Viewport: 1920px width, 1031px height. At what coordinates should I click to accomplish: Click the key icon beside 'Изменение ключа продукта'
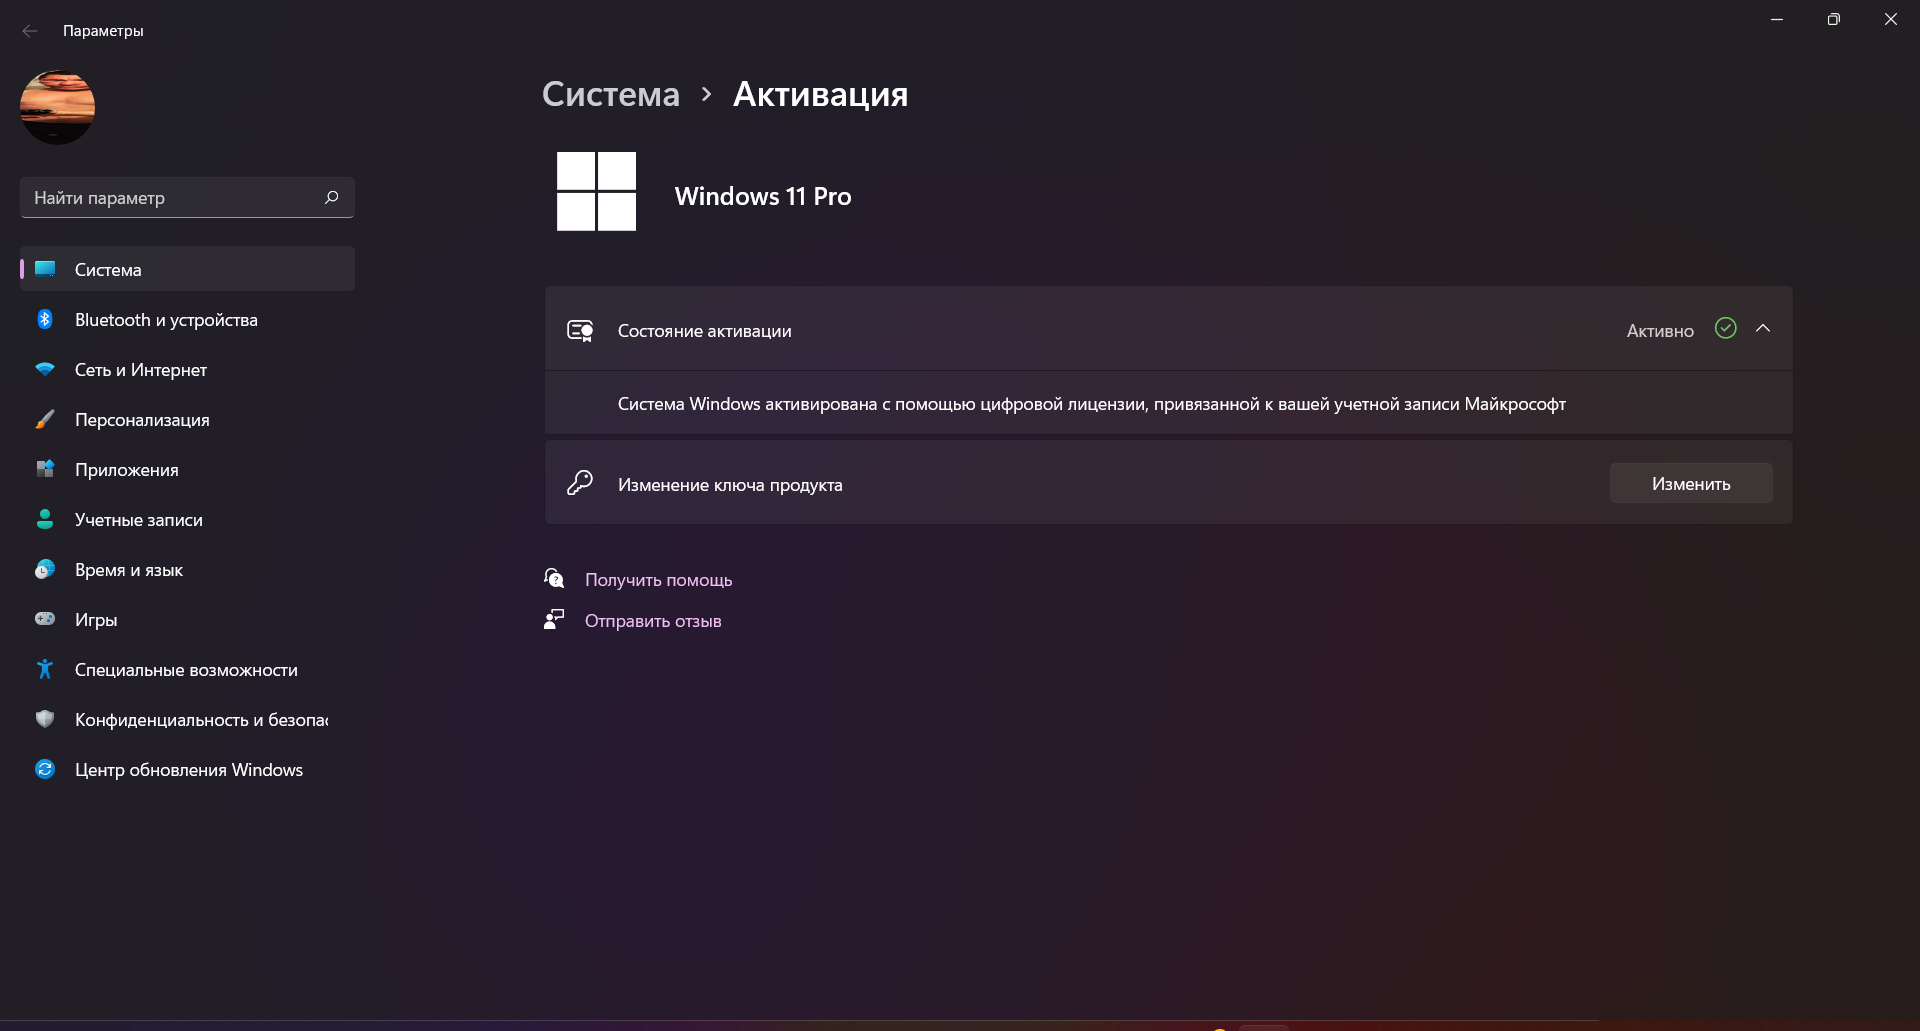[580, 483]
